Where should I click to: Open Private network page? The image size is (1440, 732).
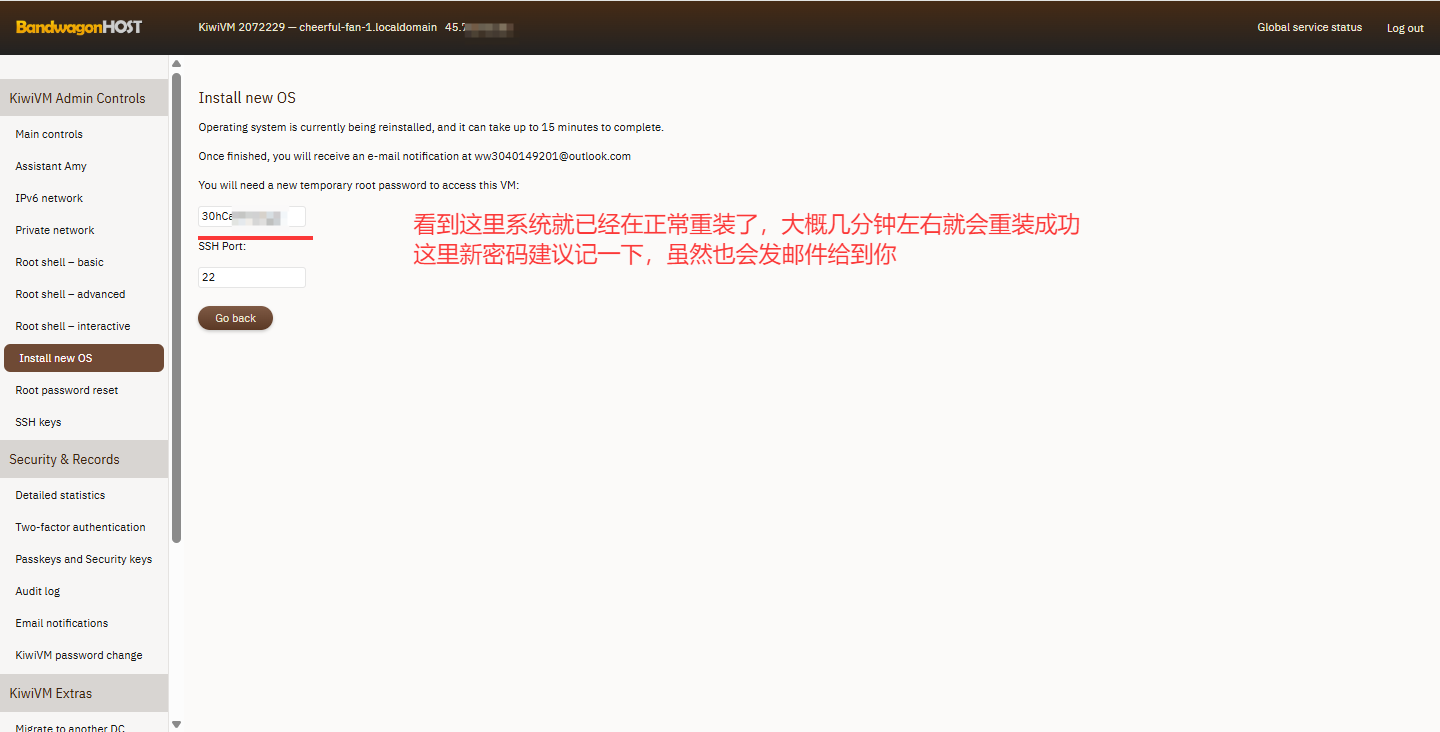pos(55,230)
